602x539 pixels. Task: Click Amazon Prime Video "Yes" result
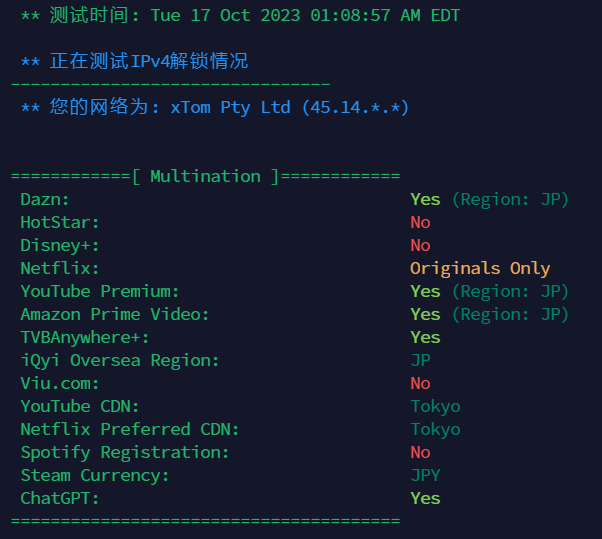[x=425, y=314]
